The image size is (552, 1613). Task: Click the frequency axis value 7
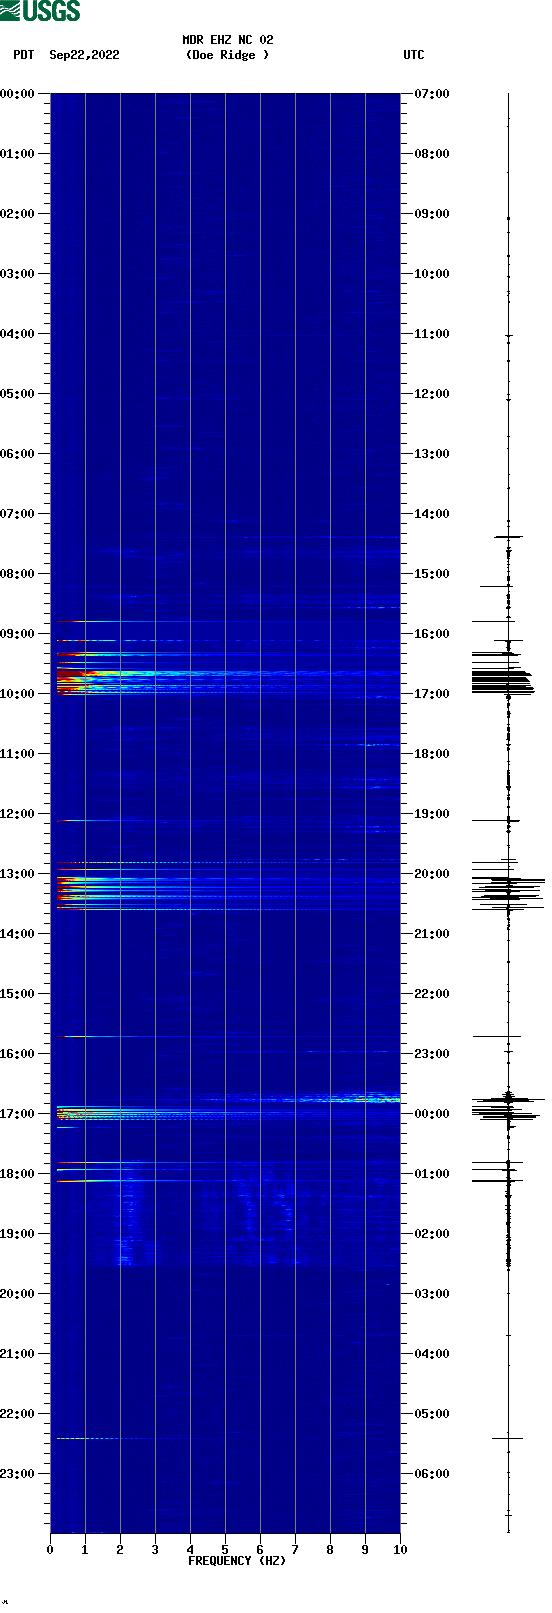295,1550
